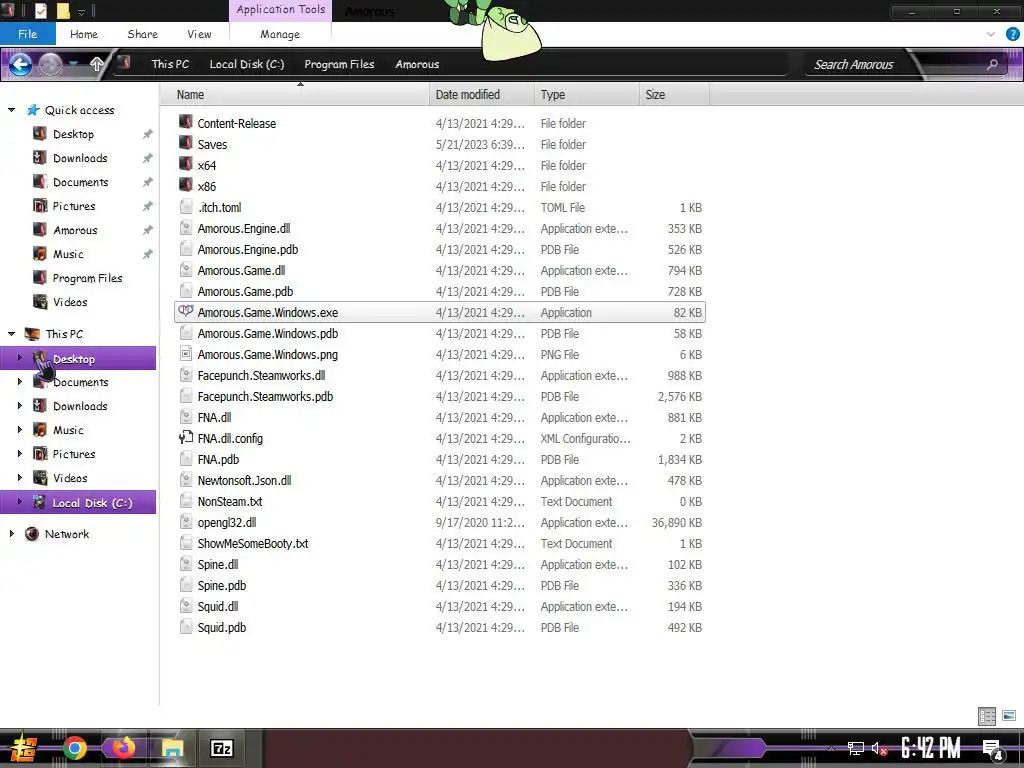The width and height of the screenshot is (1024, 768).
Task: Collapse the This PC tree
Action: point(11,334)
